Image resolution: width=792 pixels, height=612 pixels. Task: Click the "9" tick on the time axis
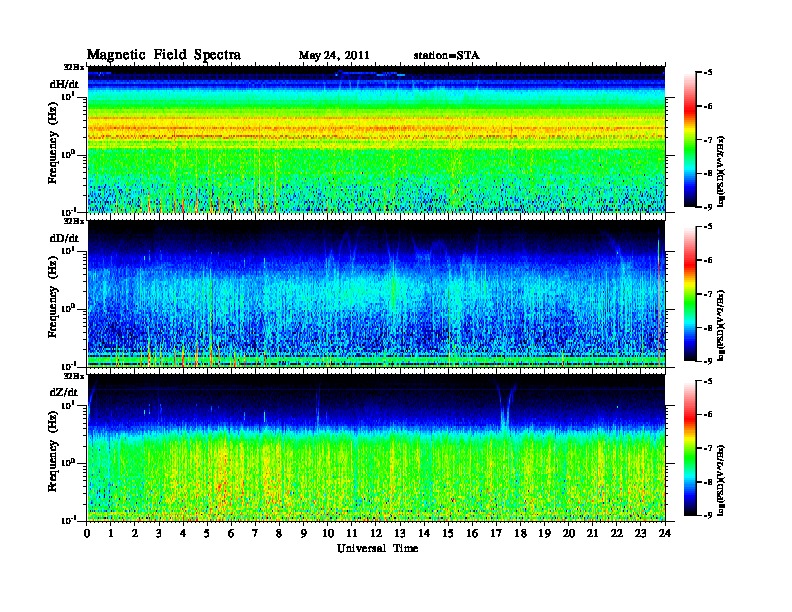(x=304, y=534)
